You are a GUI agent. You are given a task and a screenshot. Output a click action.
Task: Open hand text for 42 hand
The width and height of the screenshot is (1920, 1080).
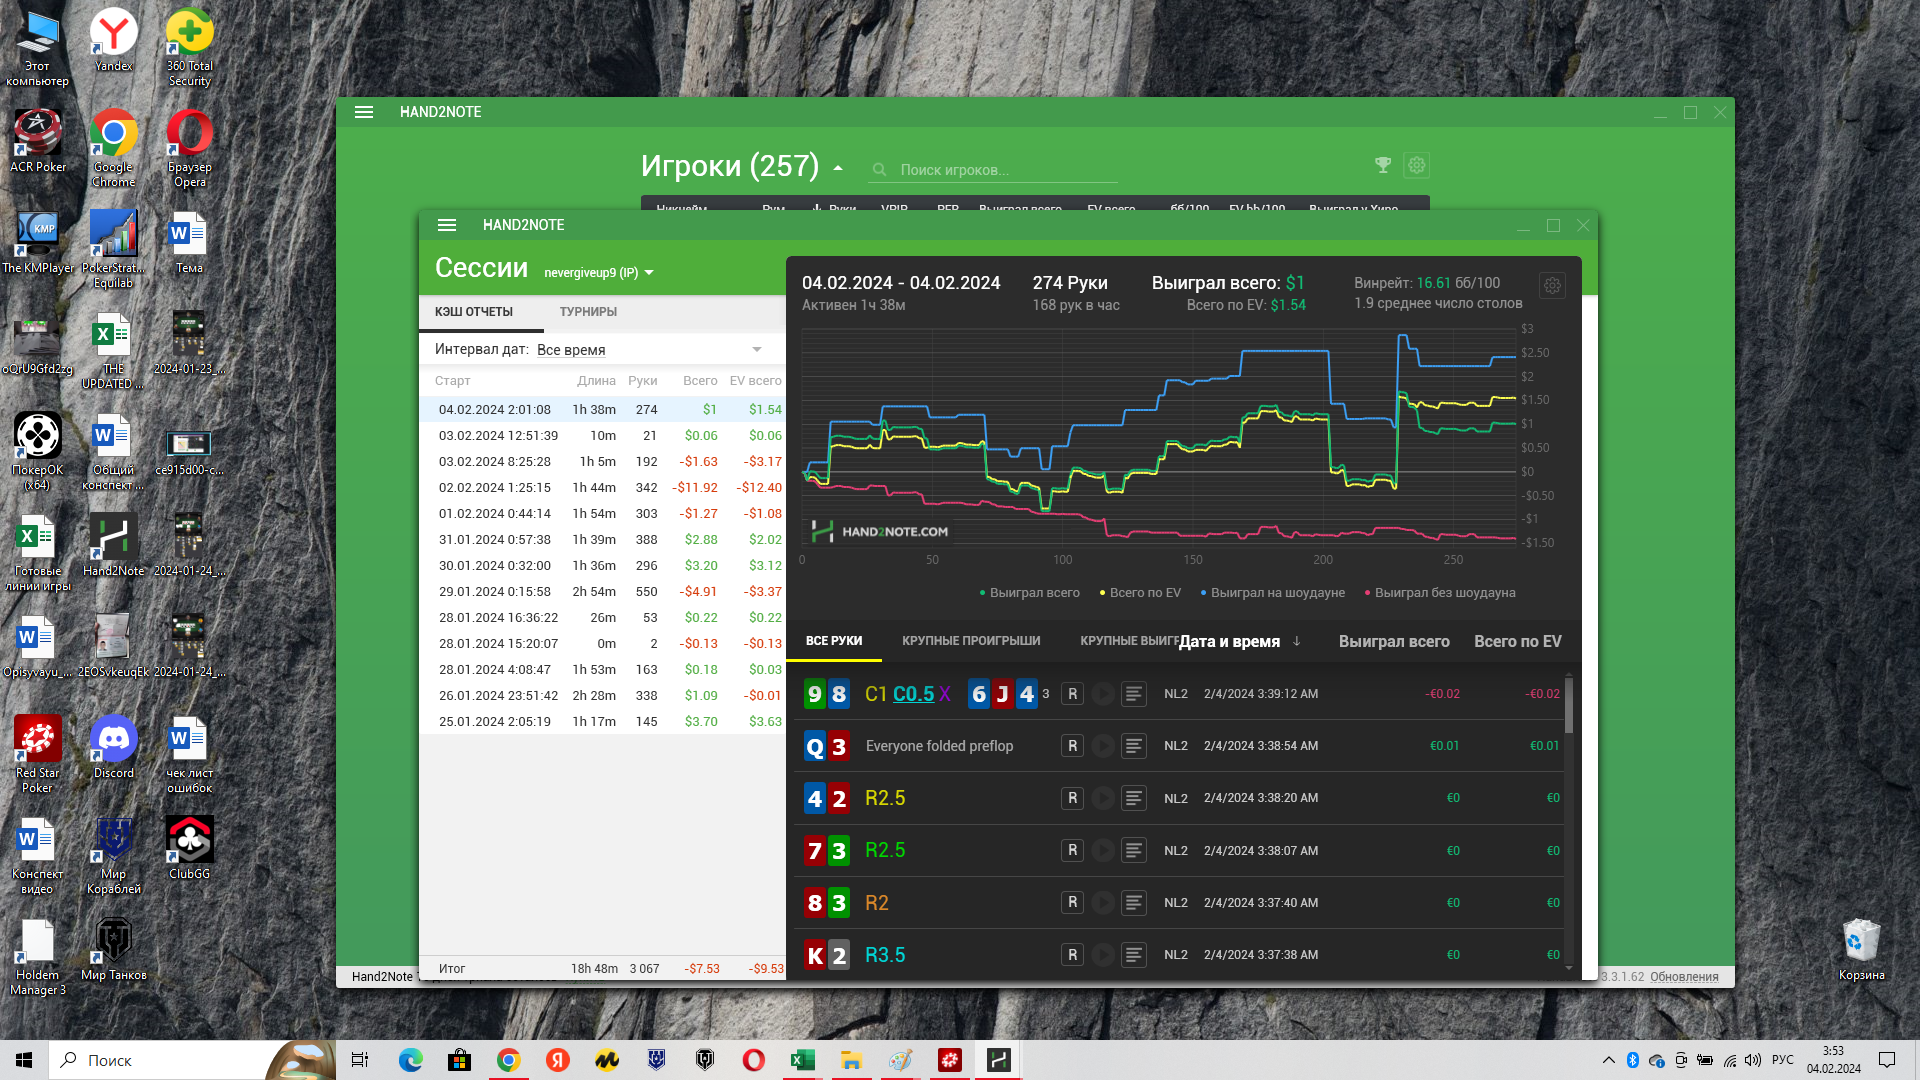coord(1133,798)
